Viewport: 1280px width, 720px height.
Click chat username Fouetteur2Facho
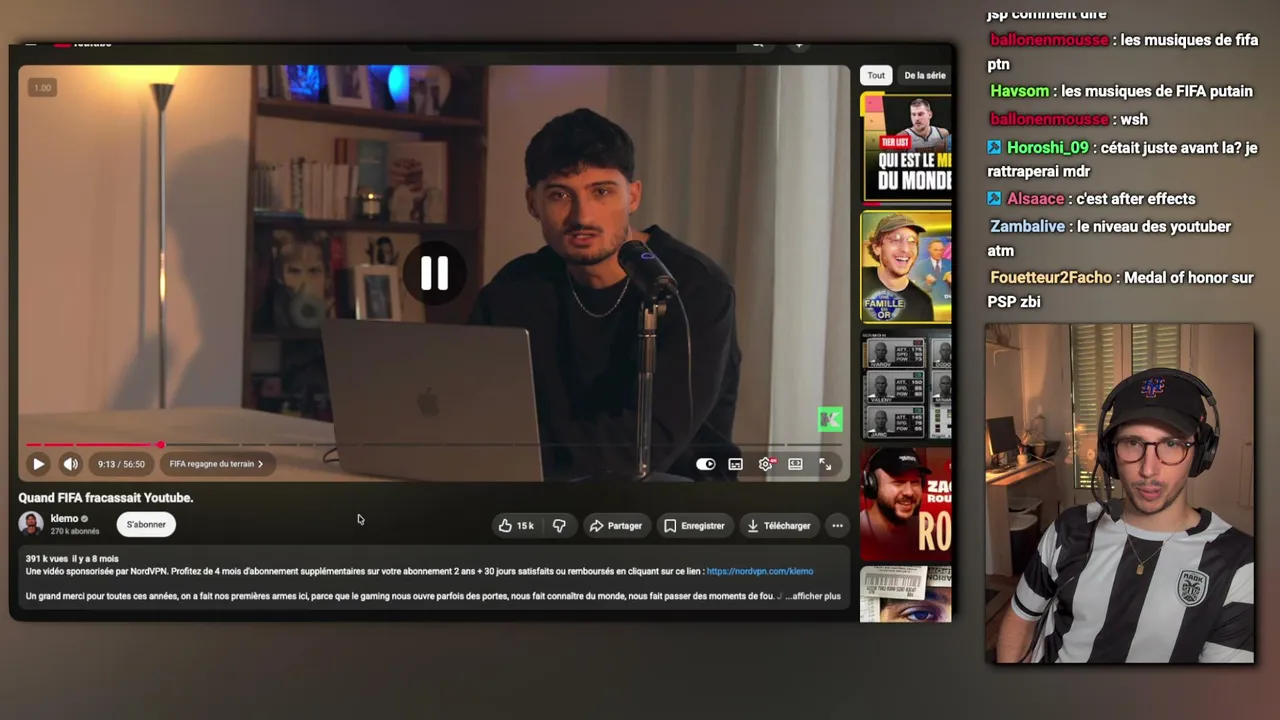click(x=1050, y=277)
